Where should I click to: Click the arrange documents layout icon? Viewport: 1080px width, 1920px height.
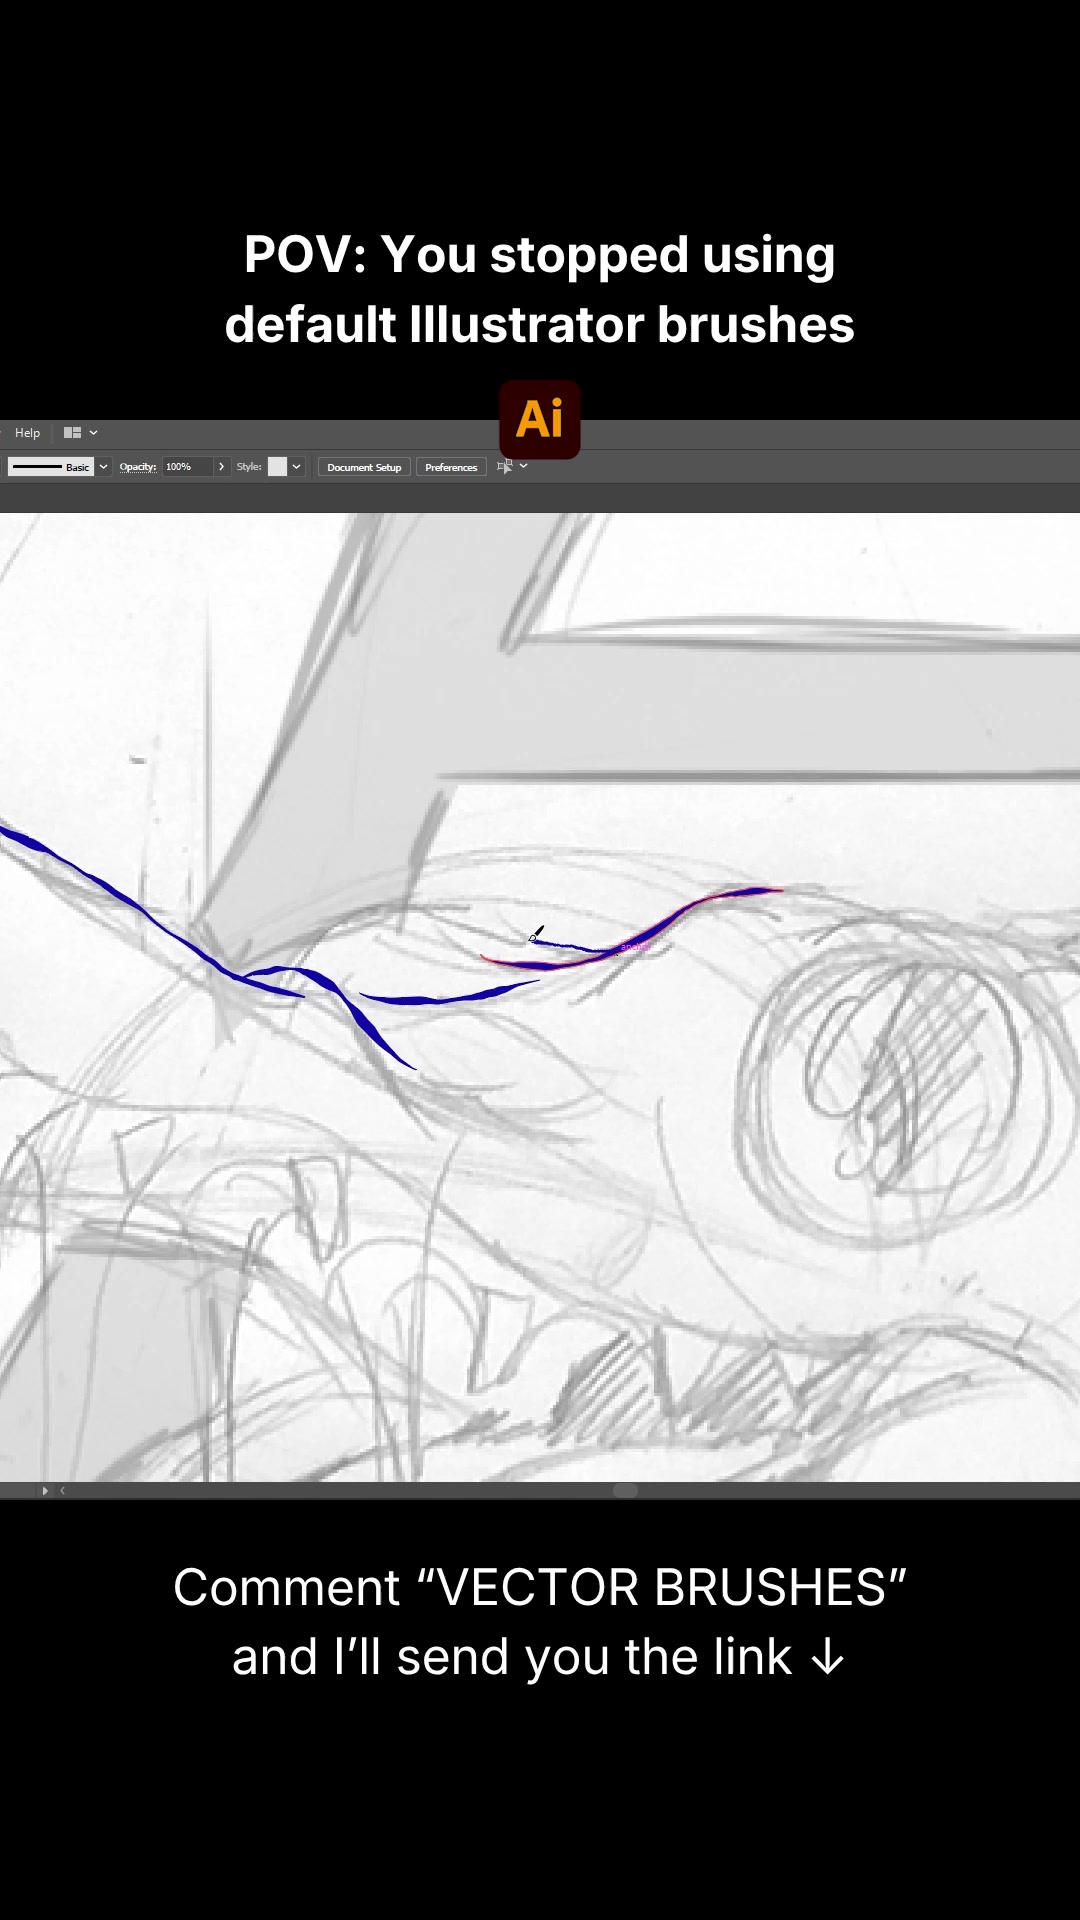click(72, 433)
